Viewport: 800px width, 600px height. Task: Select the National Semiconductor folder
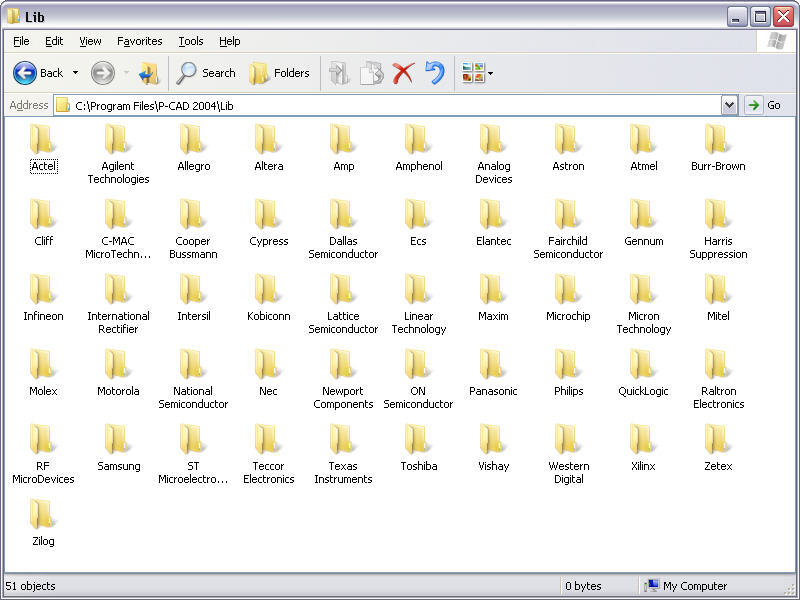pyautogui.click(x=193, y=380)
